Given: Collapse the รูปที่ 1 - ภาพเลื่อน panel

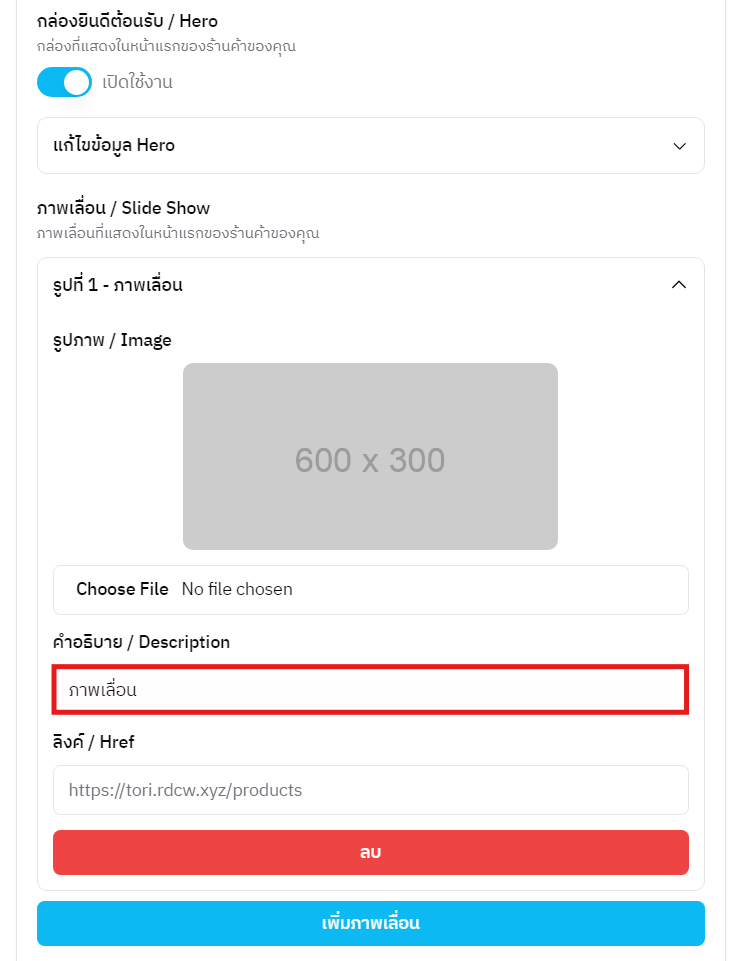Looking at the screenshot, I should (370, 285).
